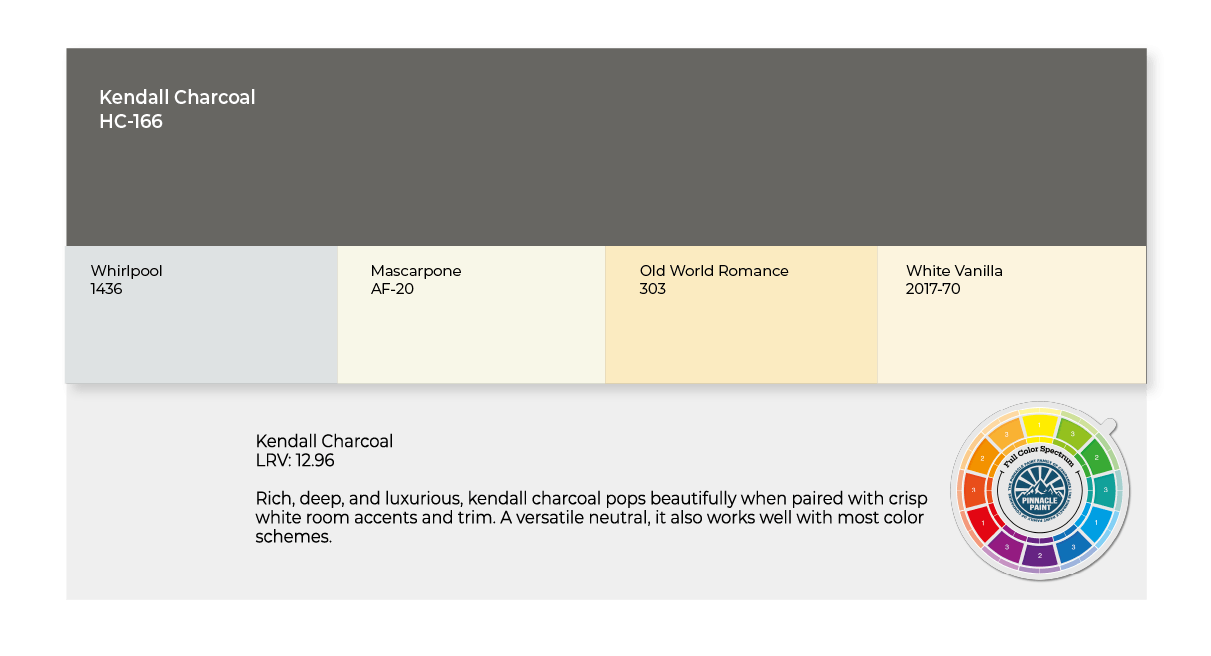1211x656 pixels.
Task: Choose the magenta wheel segment
Action: pyautogui.click(x=1005, y=546)
